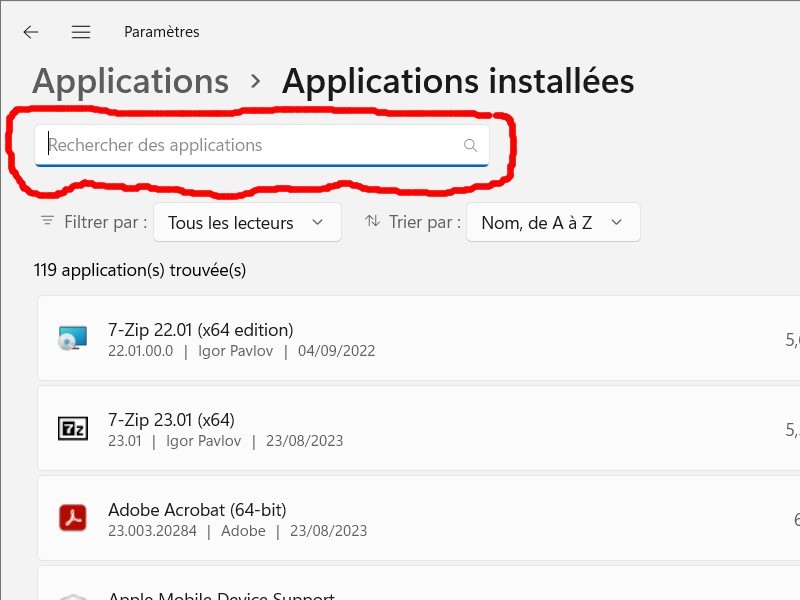This screenshot has height=600, width=800.
Task: Click the magnifier icon in search box
Action: pos(471,145)
